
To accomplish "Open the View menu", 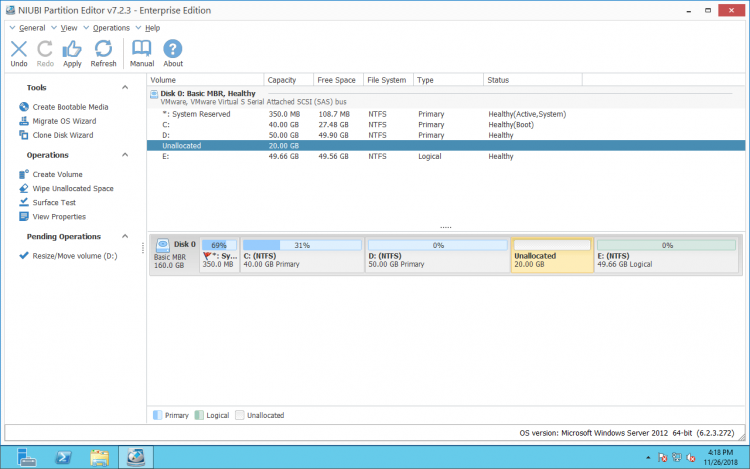I will pos(68,28).
